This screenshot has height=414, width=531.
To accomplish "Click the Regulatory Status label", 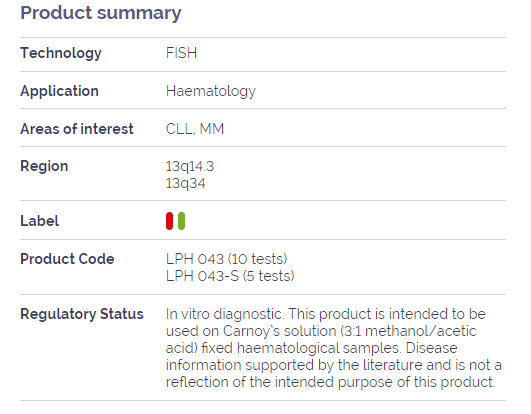I will (x=82, y=314).
